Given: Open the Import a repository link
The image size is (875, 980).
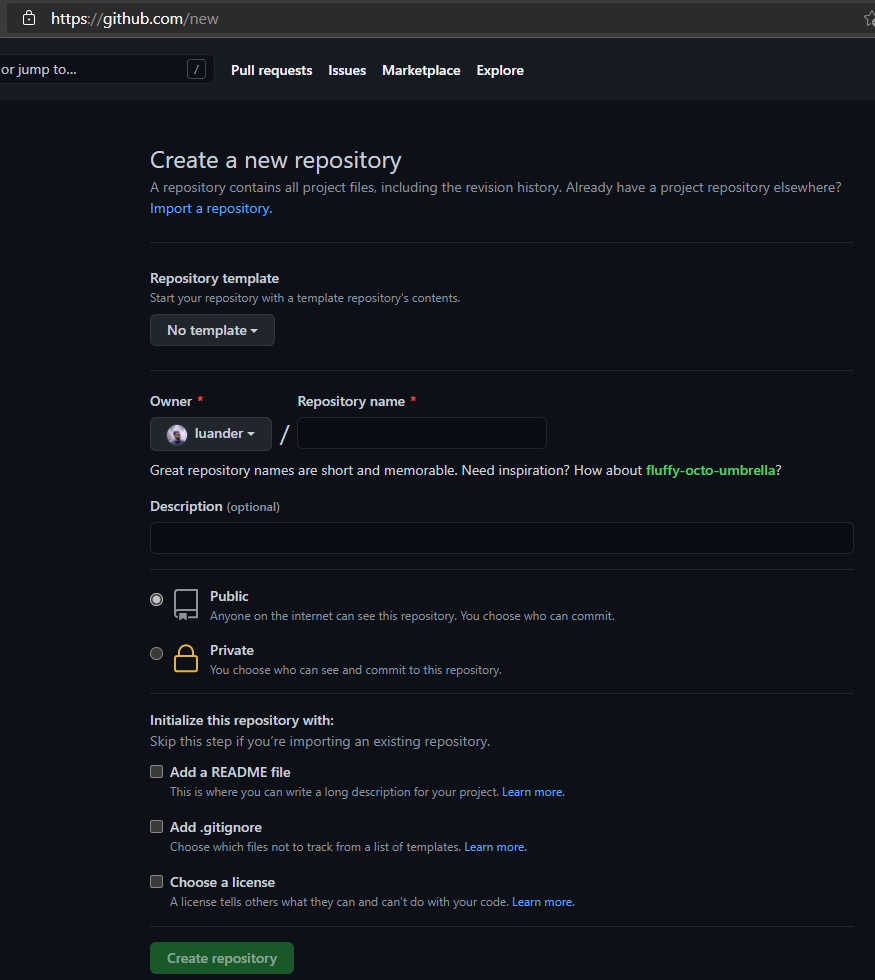Looking at the screenshot, I should coord(209,208).
